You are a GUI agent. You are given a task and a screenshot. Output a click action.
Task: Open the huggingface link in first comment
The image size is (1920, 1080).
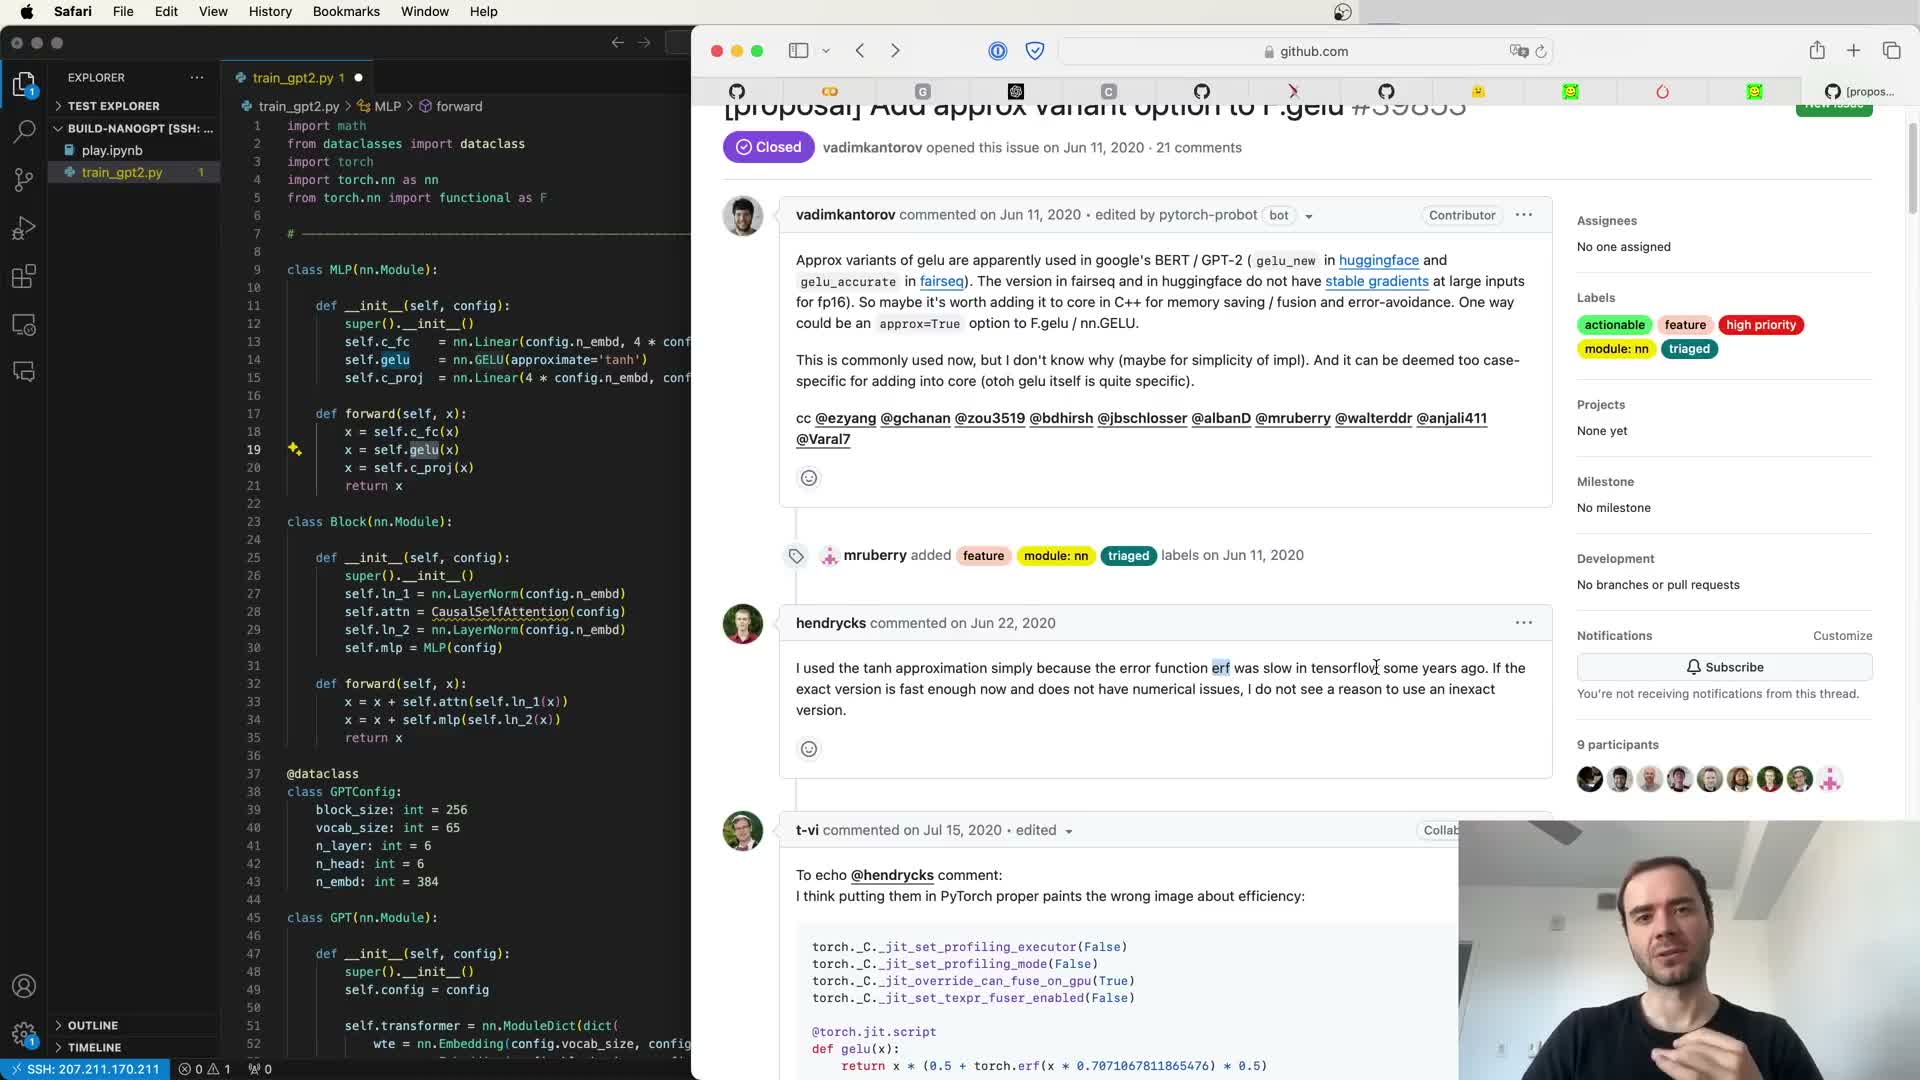pyautogui.click(x=1378, y=260)
